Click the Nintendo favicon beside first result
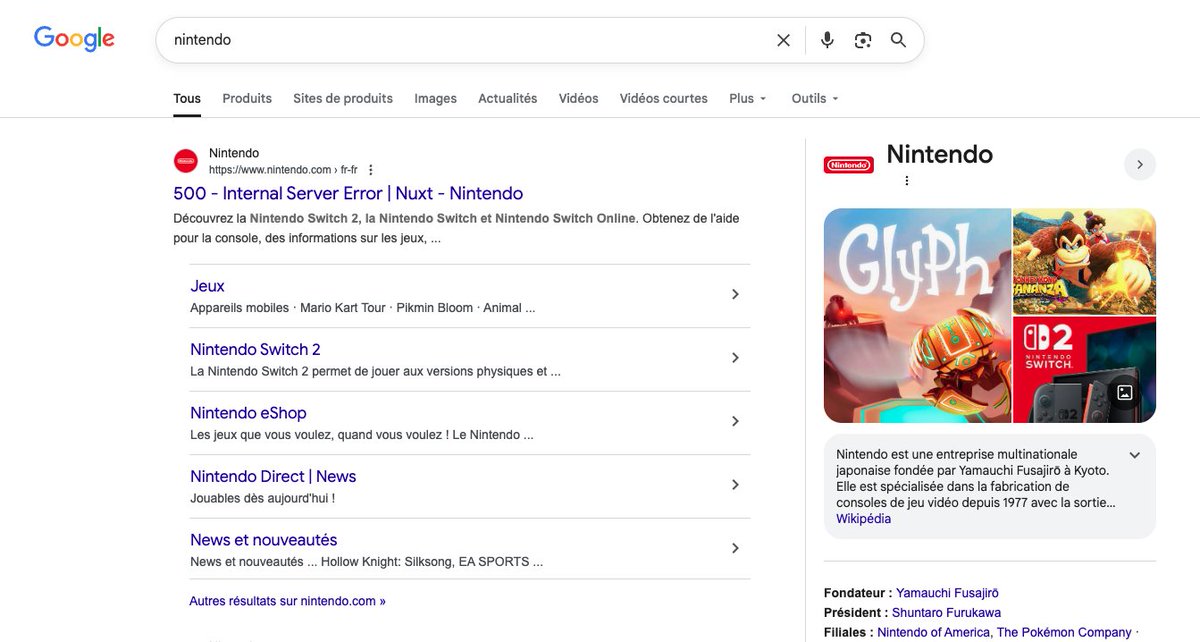1200x642 pixels. pos(186,161)
